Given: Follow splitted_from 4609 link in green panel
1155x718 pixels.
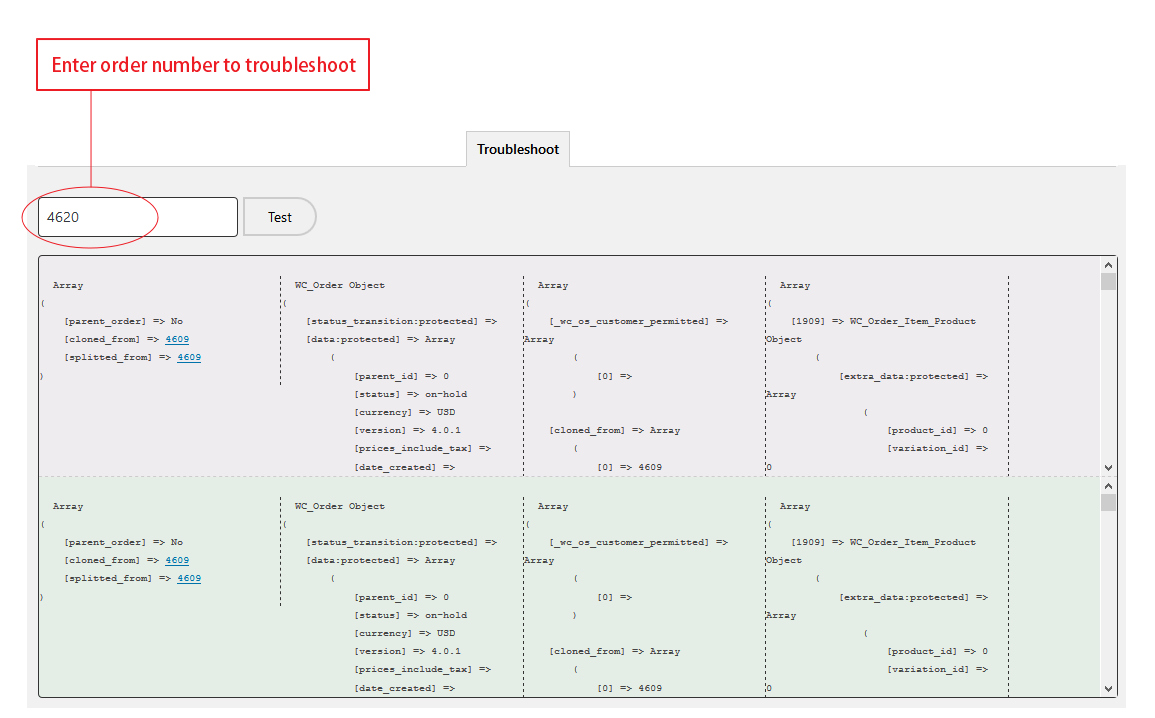Looking at the screenshot, I should pos(189,578).
